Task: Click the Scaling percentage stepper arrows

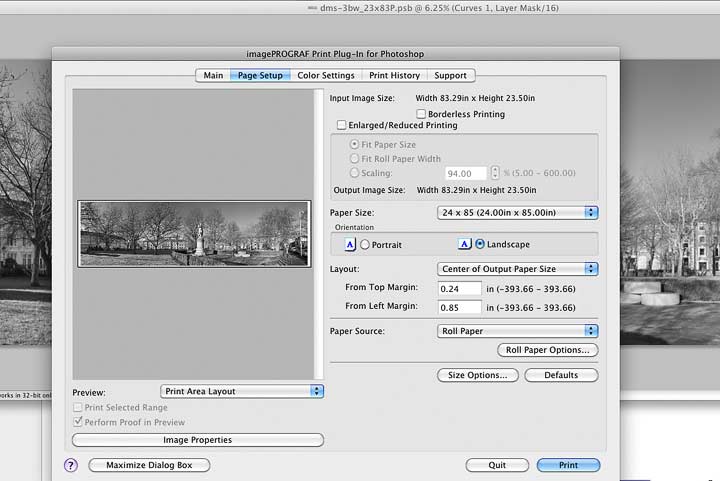Action: pyautogui.click(x=495, y=173)
